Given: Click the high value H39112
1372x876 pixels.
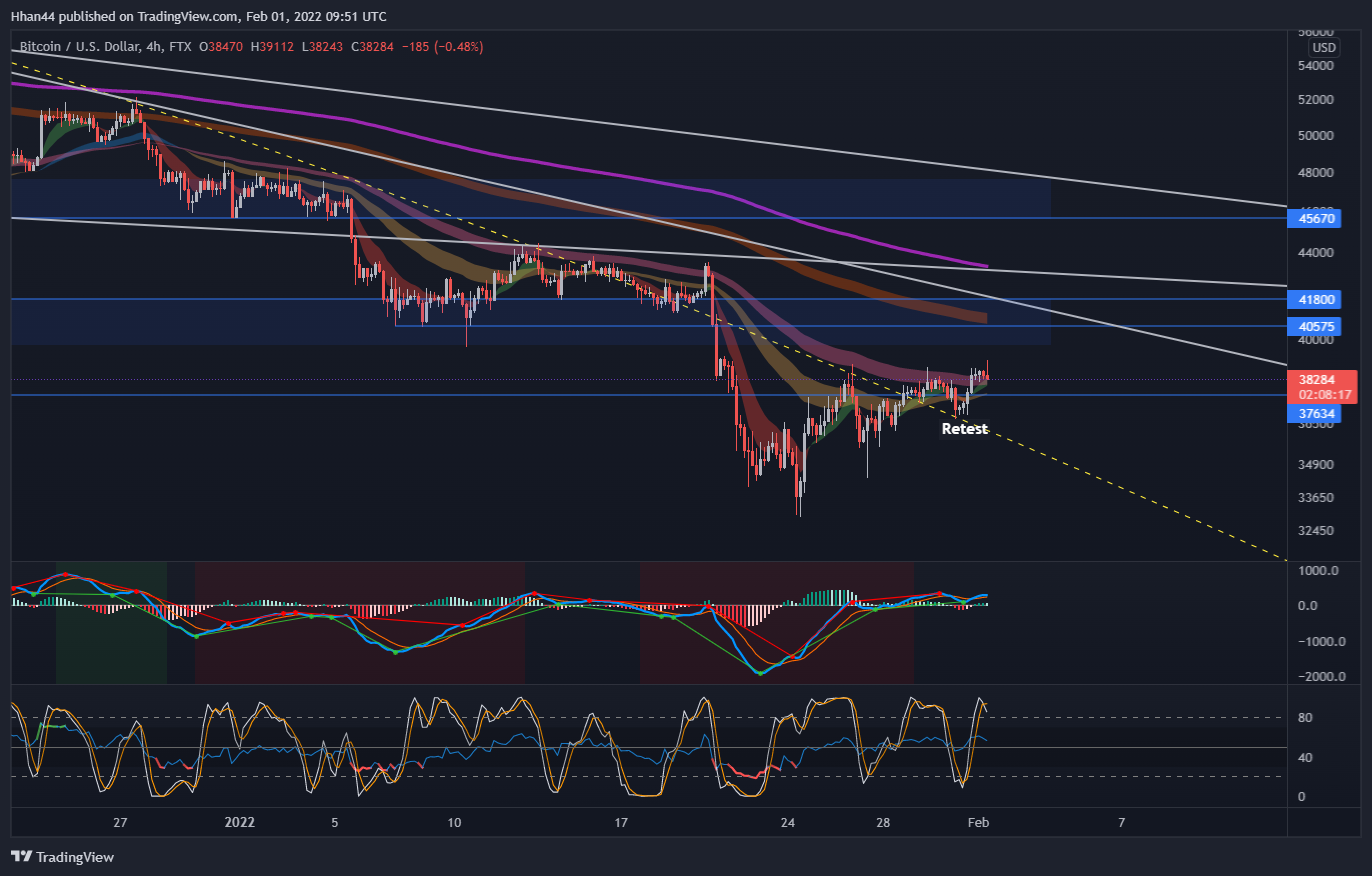Looking at the screenshot, I should pyautogui.click(x=274, y=46).
